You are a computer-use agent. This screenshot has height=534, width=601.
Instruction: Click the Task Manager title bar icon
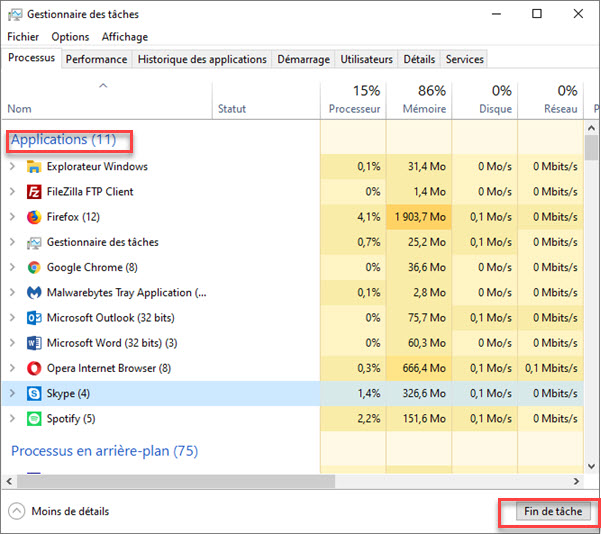(x=15, y=15)
